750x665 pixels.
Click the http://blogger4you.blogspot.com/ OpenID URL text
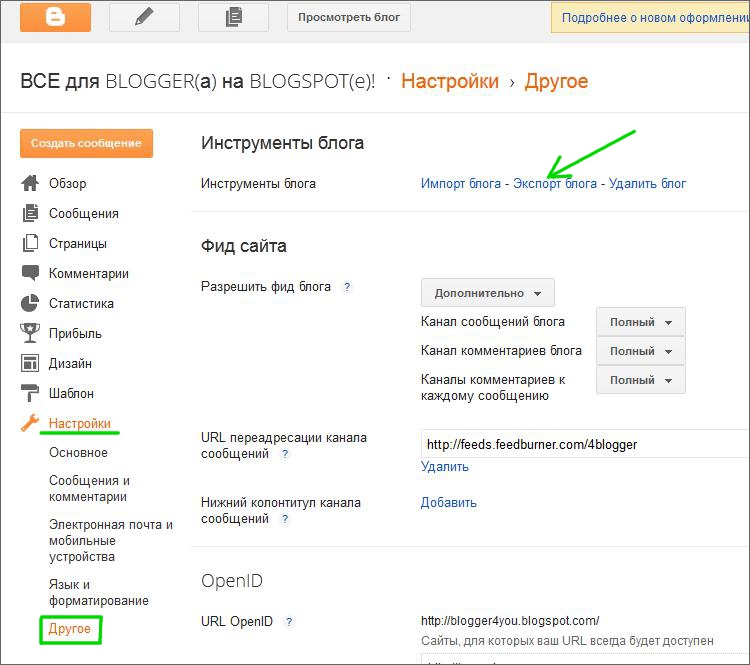(510, 621)
